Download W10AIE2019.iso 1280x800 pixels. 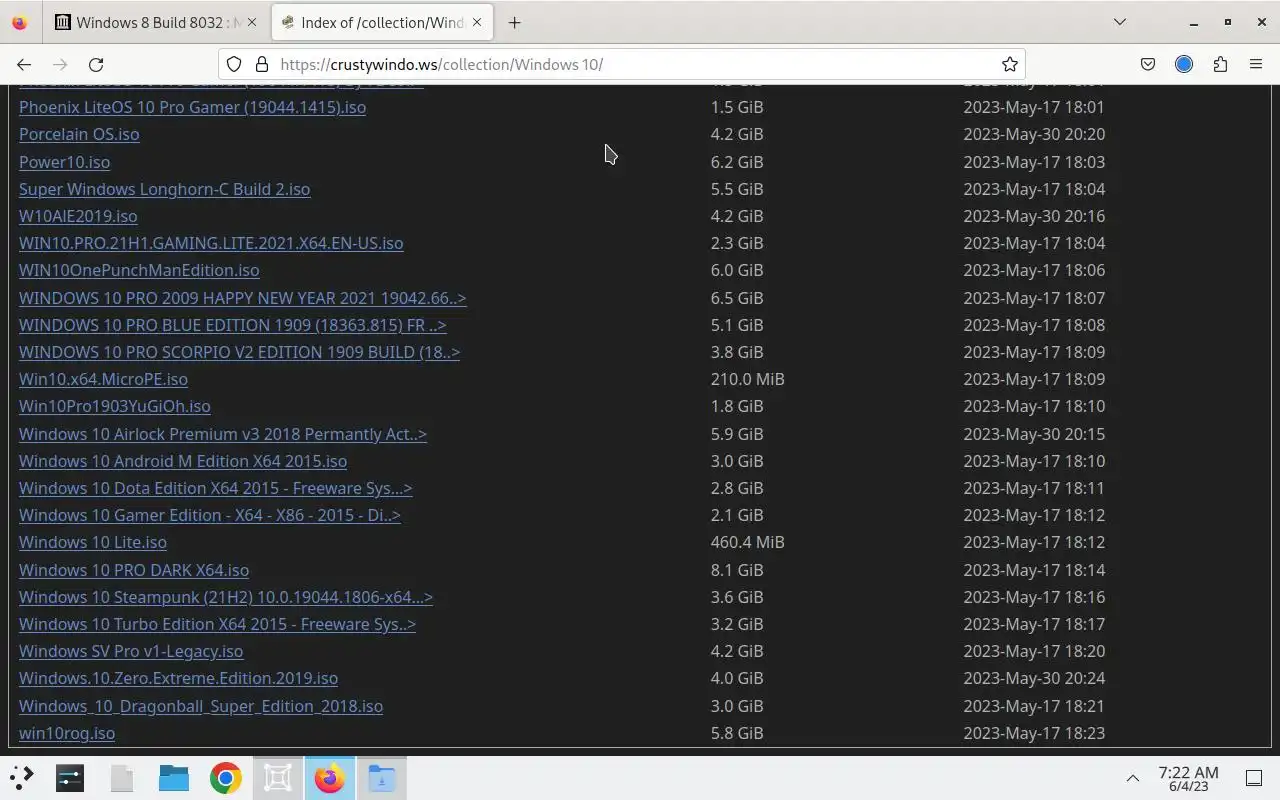[78, 216]
